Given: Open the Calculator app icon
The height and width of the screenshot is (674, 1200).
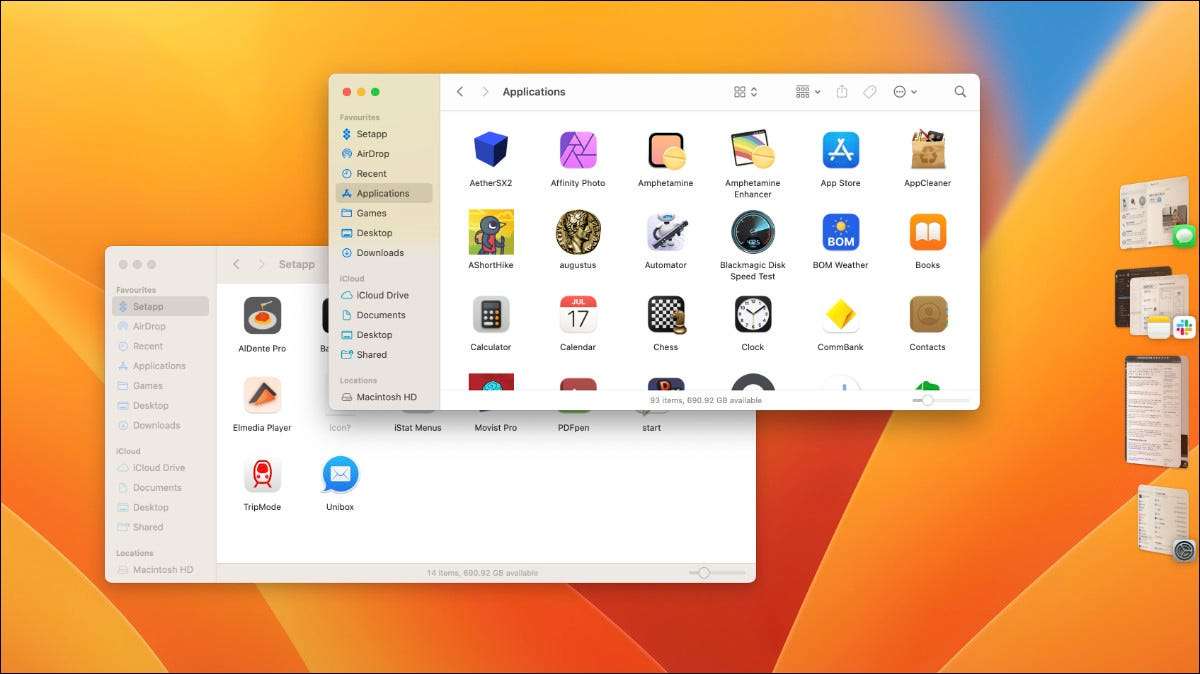Looking at the screenshot, I should (x=491, y=314).
